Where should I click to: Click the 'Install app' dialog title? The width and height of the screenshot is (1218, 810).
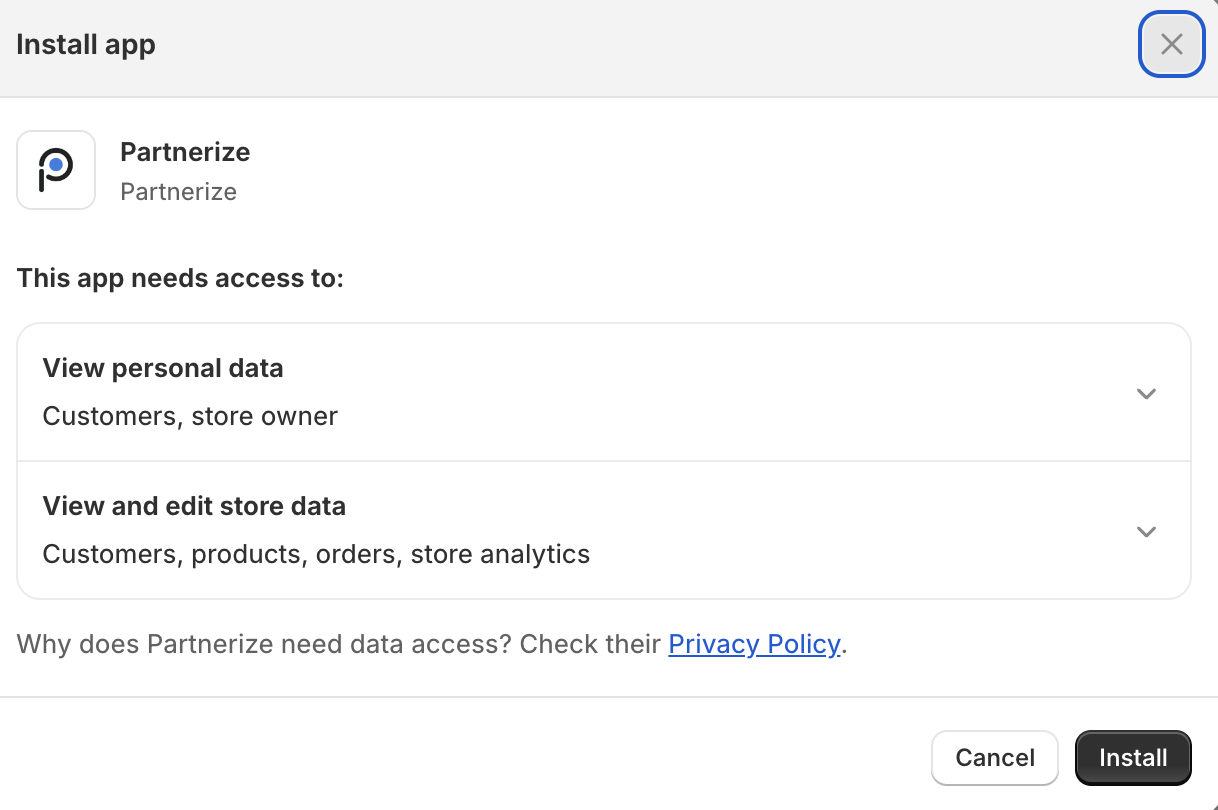pyautogui.click(x=86, y=45)
